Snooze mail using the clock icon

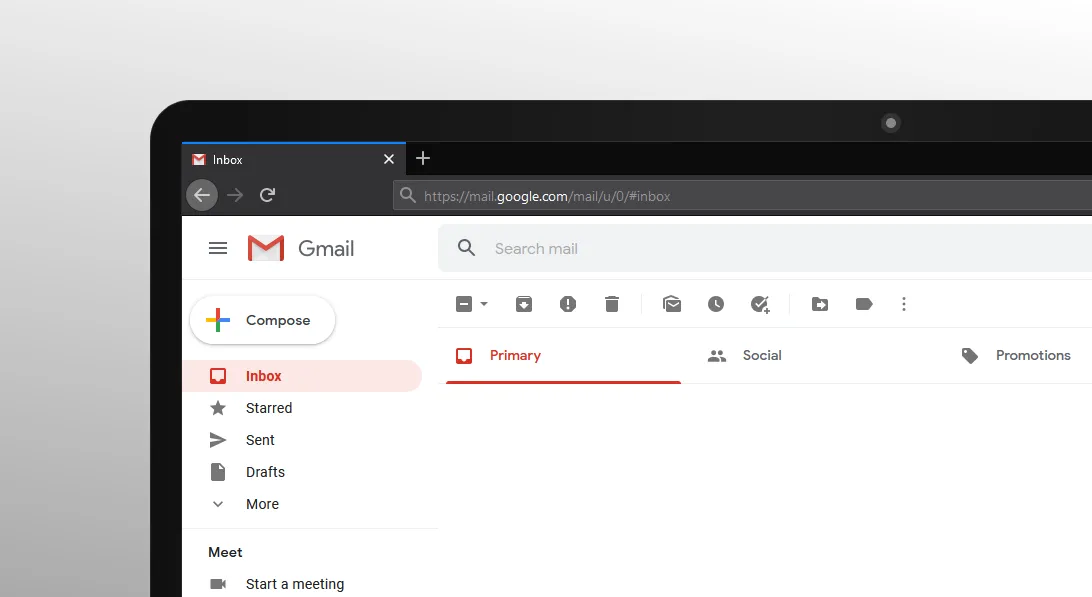pyautogui.click(x=716, y=304)
